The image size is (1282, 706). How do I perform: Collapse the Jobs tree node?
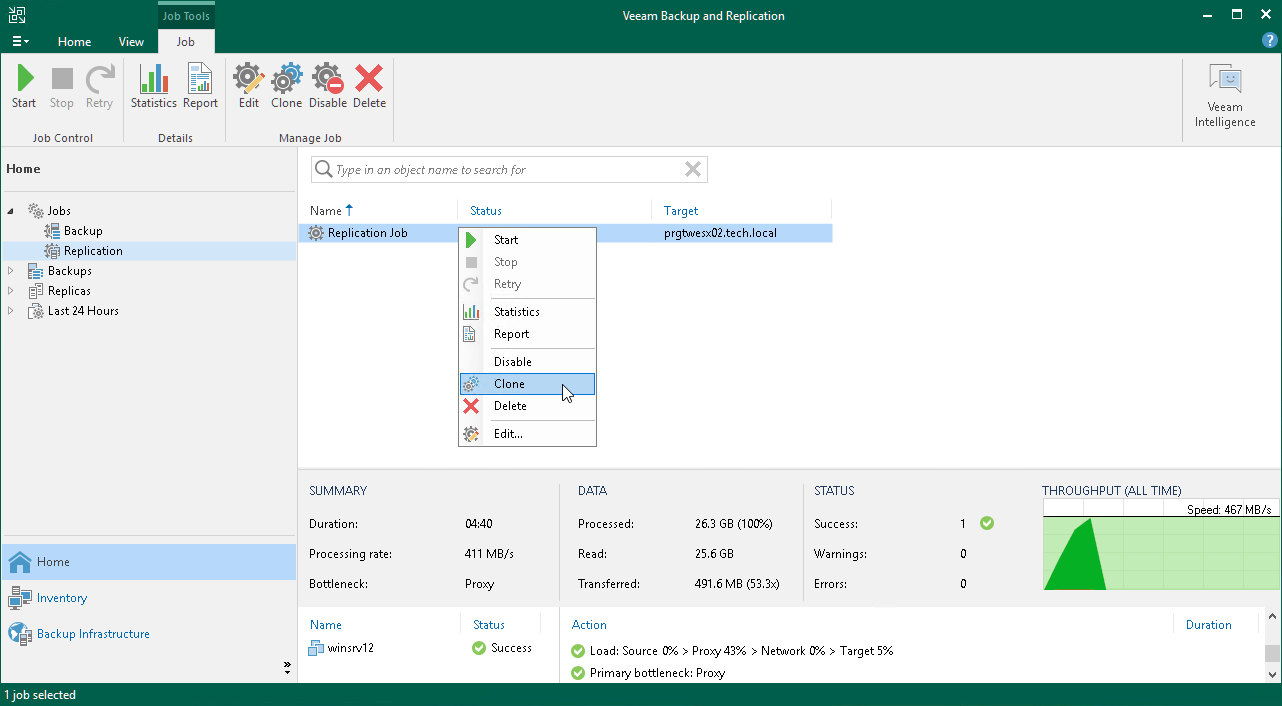click(x=11, y=211)
